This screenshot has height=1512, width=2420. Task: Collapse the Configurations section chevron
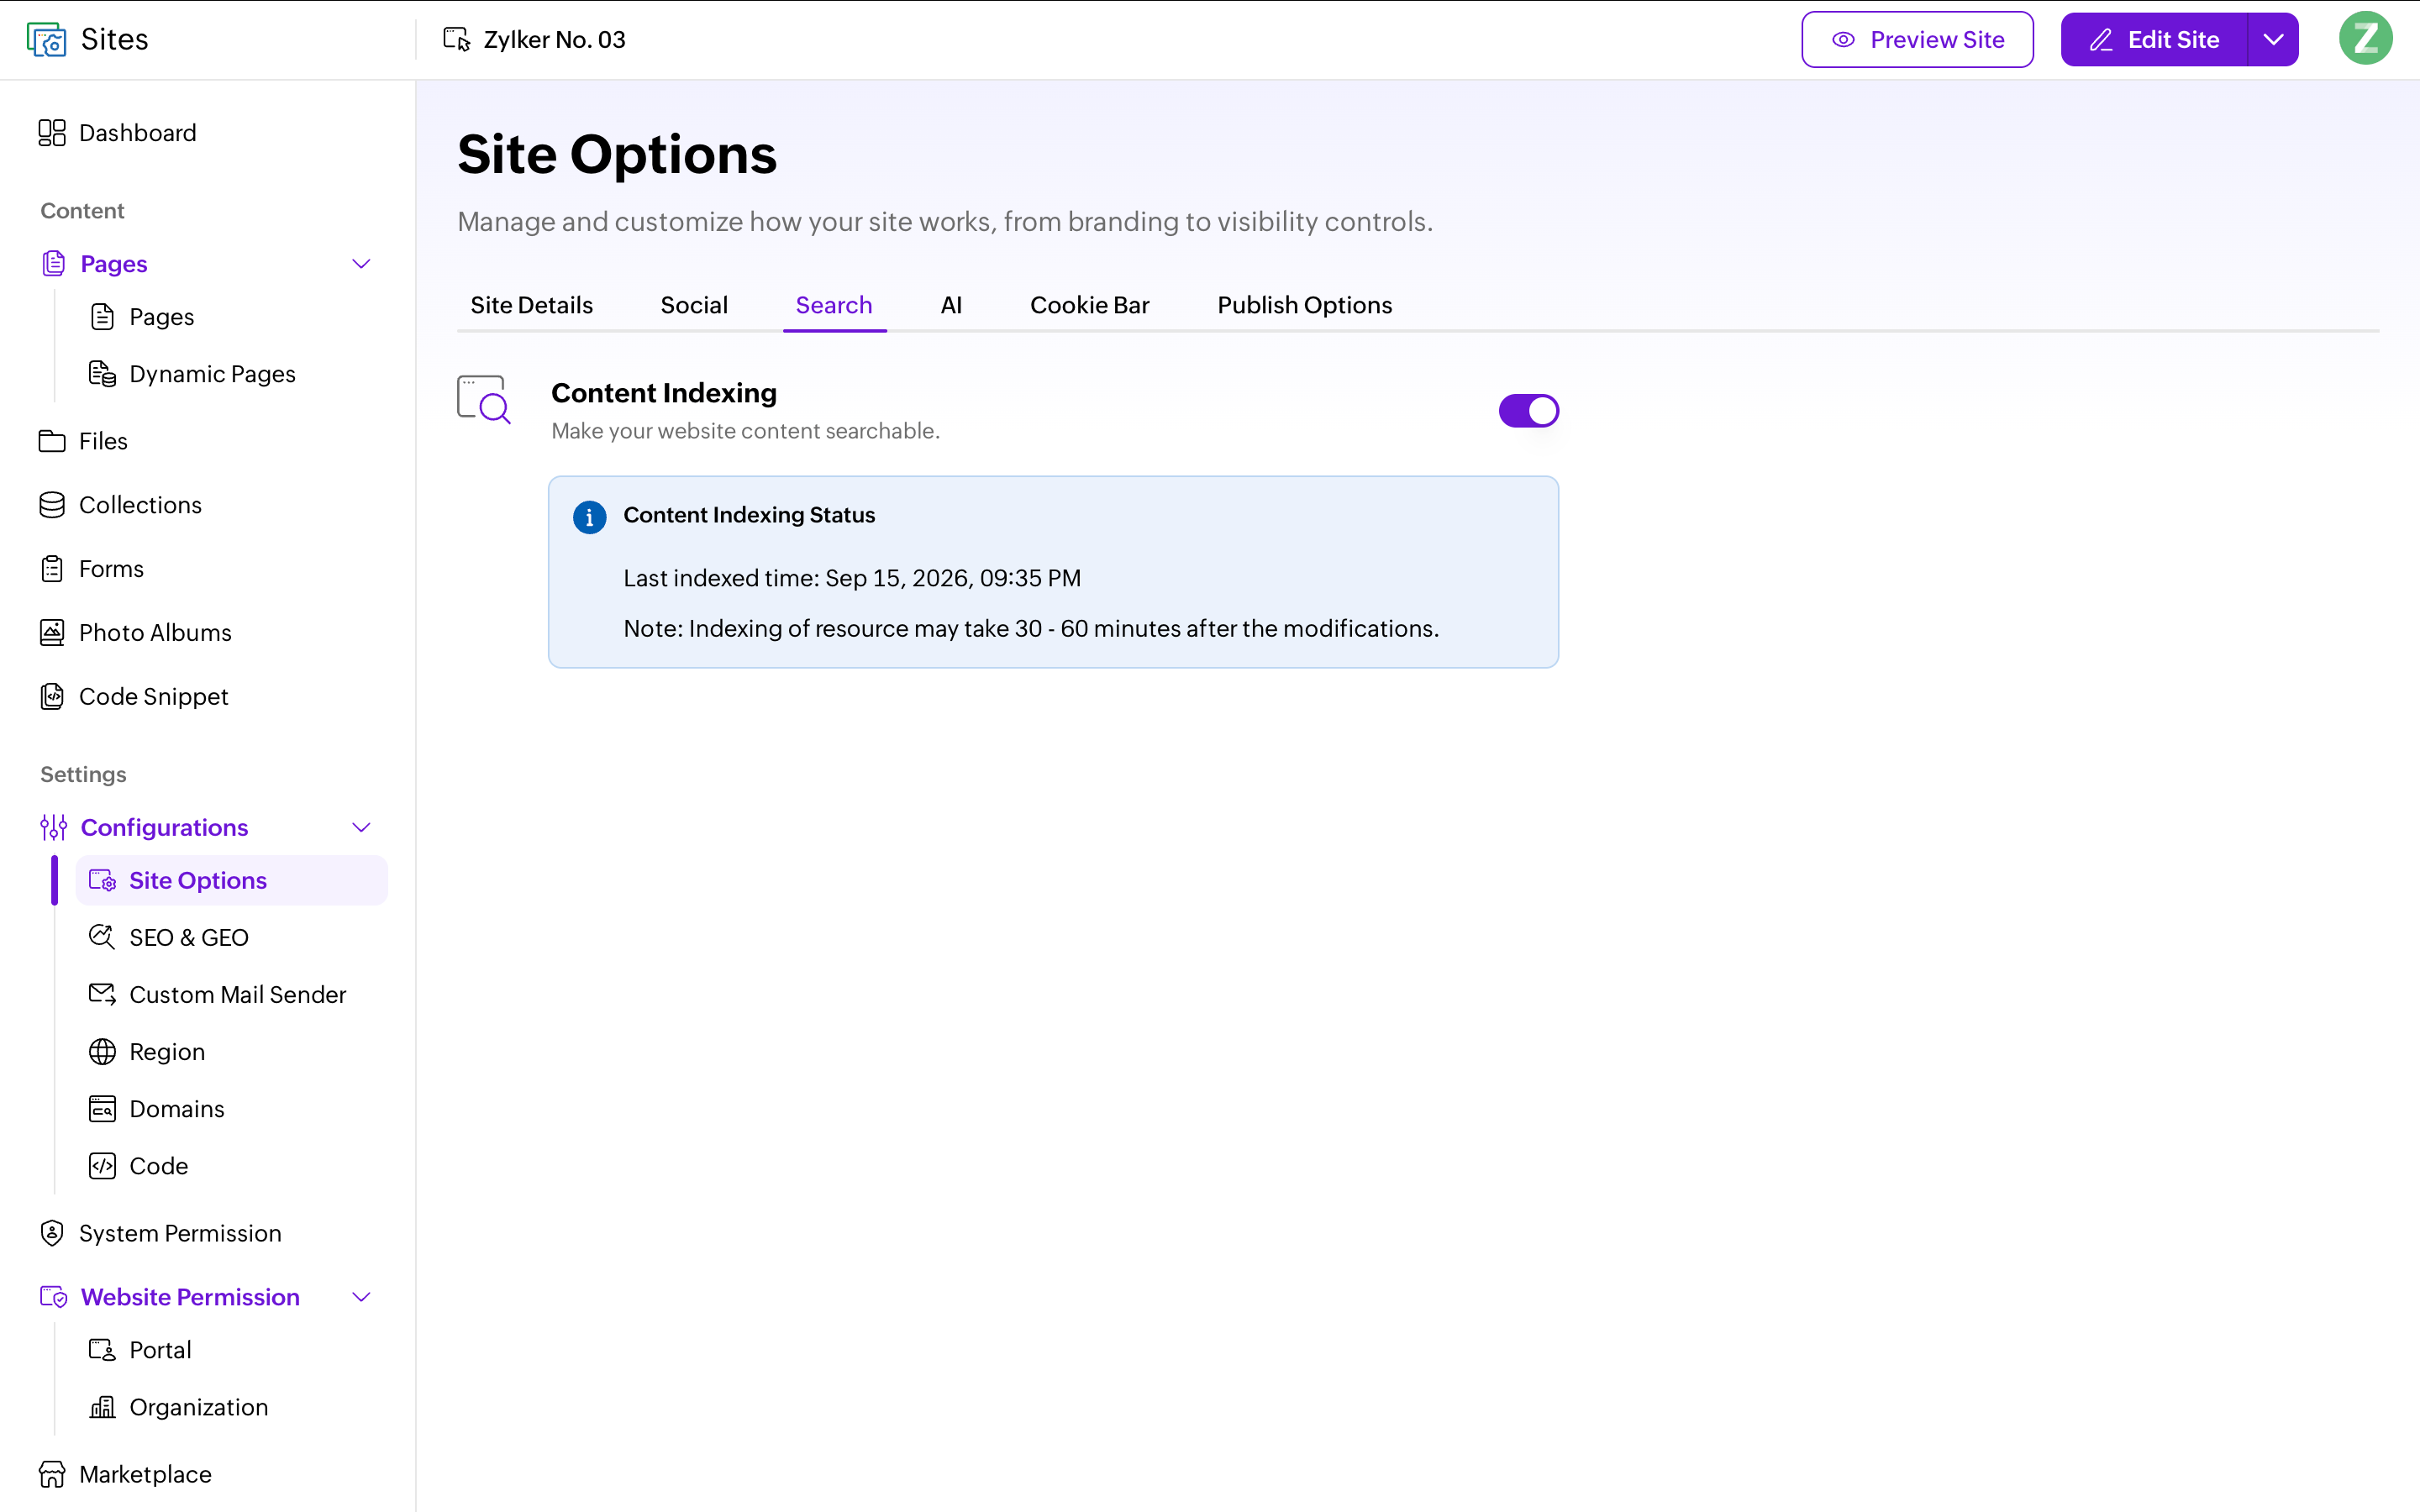point(362,827)
